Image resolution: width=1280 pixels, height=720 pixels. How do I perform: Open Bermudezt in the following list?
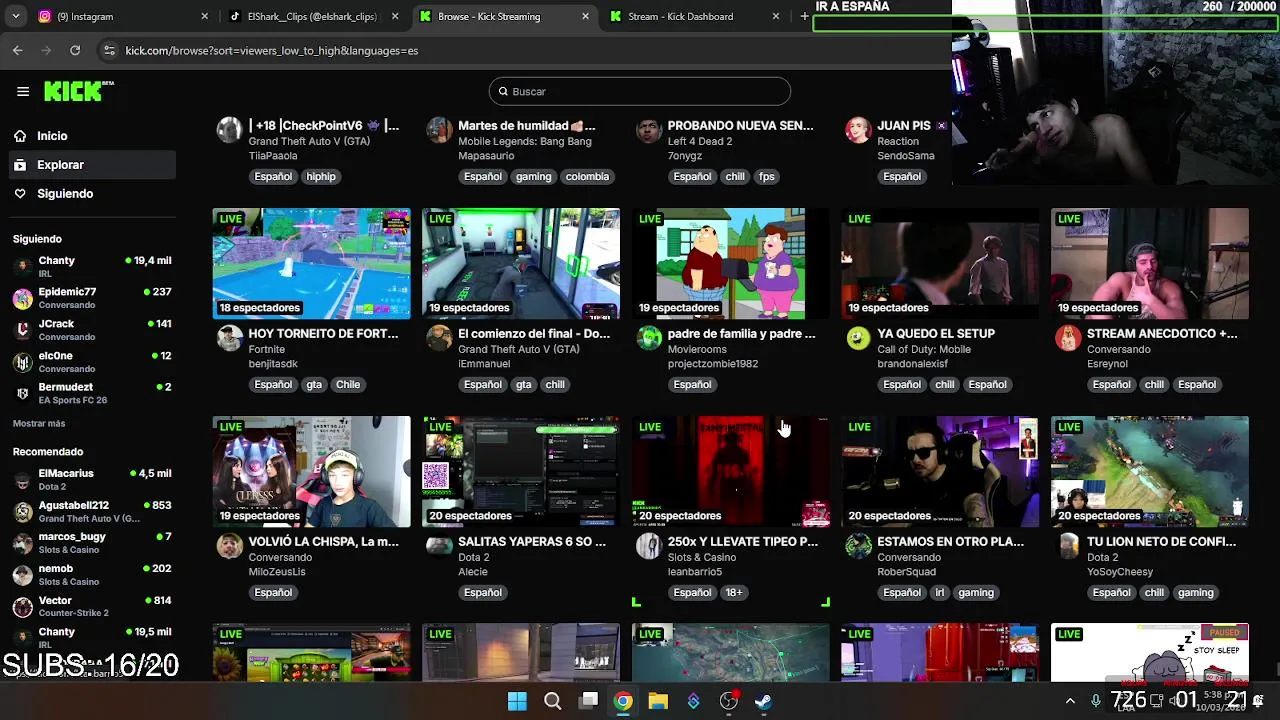pos(92,393)
